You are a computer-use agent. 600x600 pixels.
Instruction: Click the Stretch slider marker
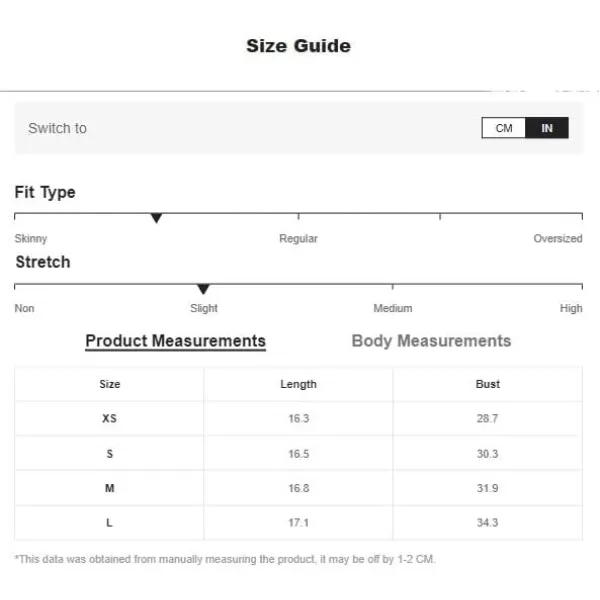click(x=203, y=289)
